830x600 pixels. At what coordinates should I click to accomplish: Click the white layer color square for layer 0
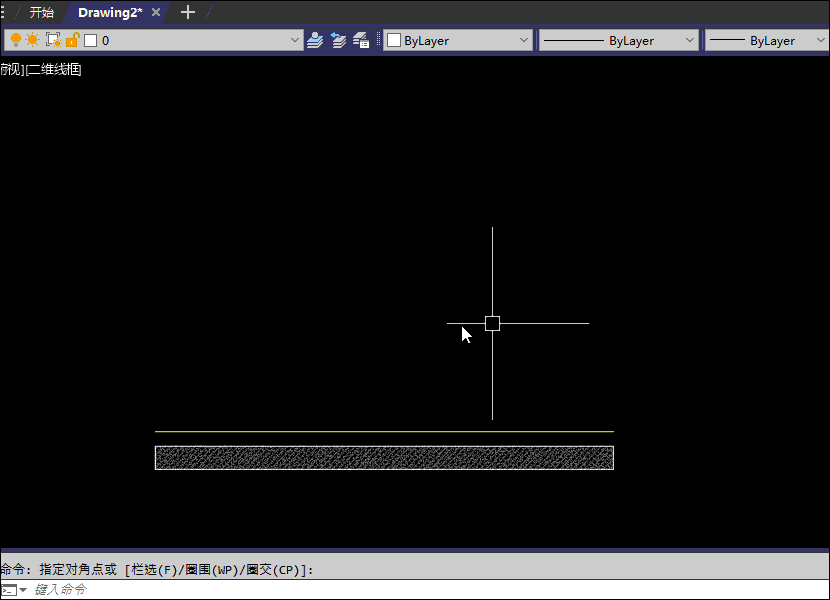pyautogui.click(x=90, y=41)
